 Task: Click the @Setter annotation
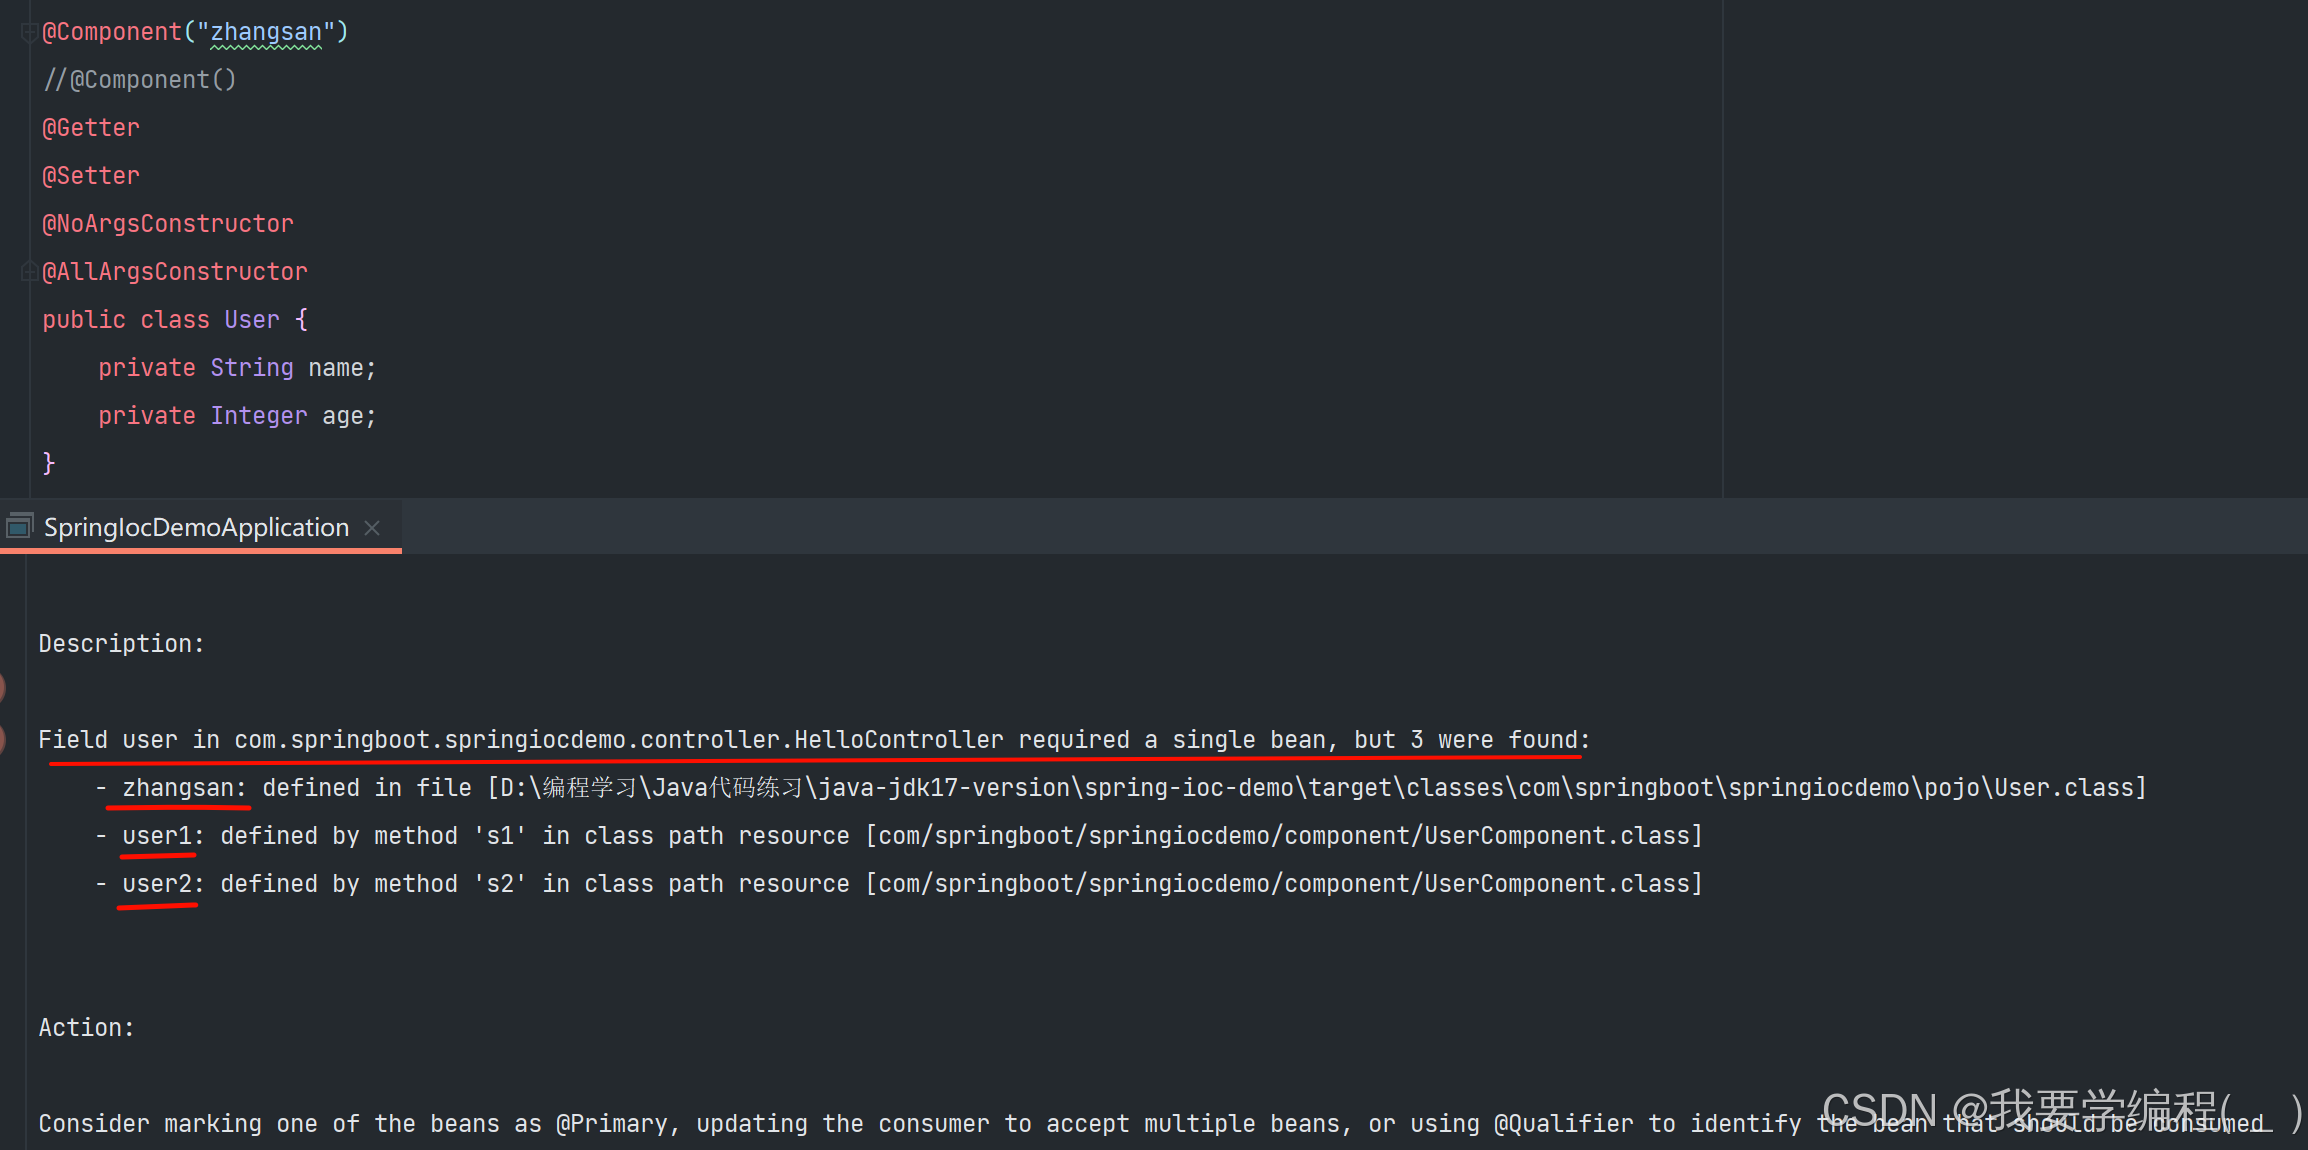tap(91, 176)
